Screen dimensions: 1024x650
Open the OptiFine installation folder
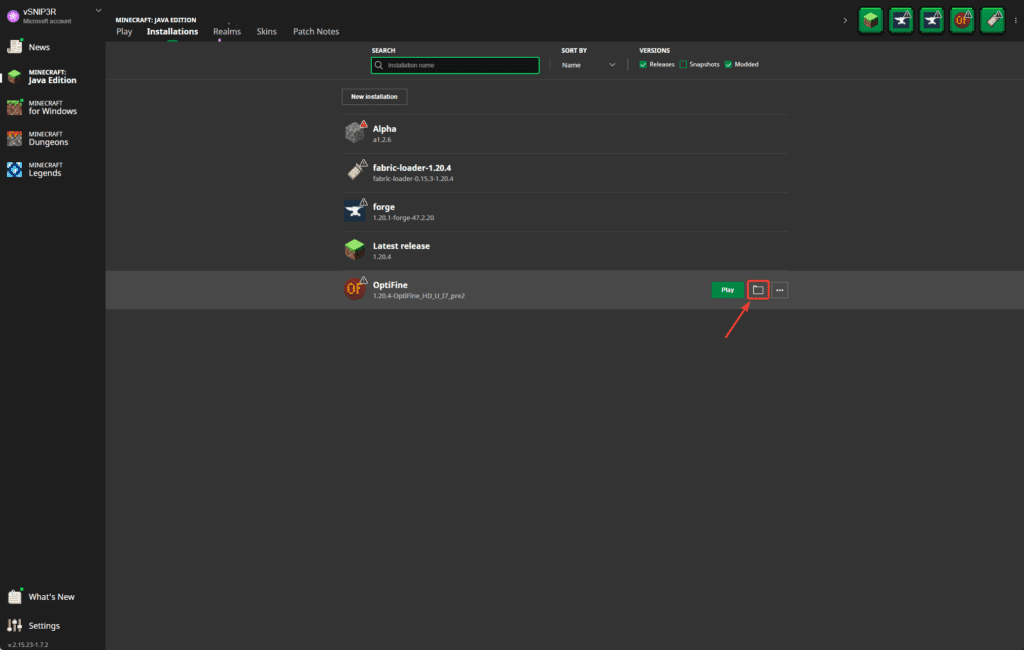[758, 290]
